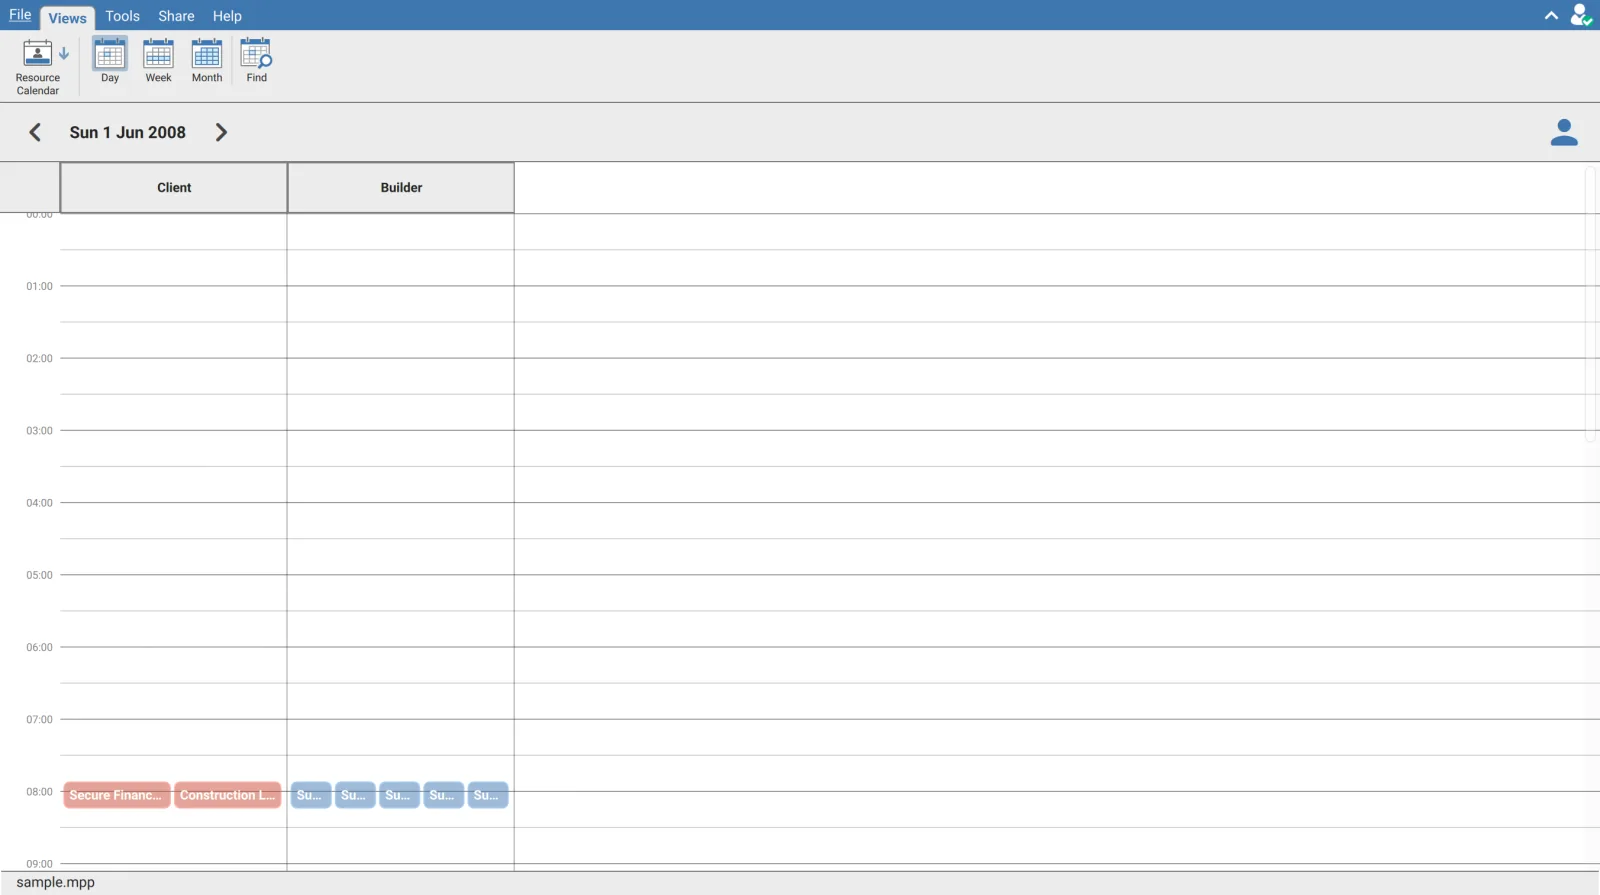The height and width of the screenshot is (895, 1600).
Task: Click the 02:00 time label
Action: [x=39, y=358]
